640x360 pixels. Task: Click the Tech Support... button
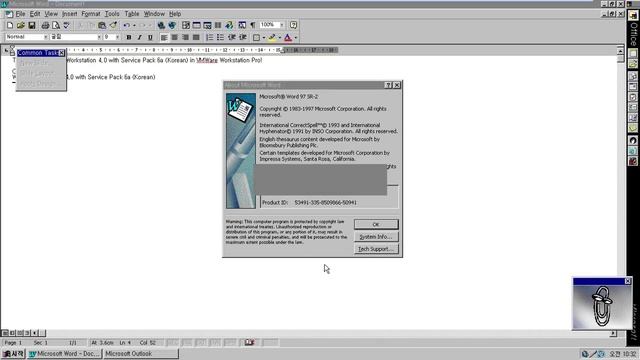click(x=376, y=249)
